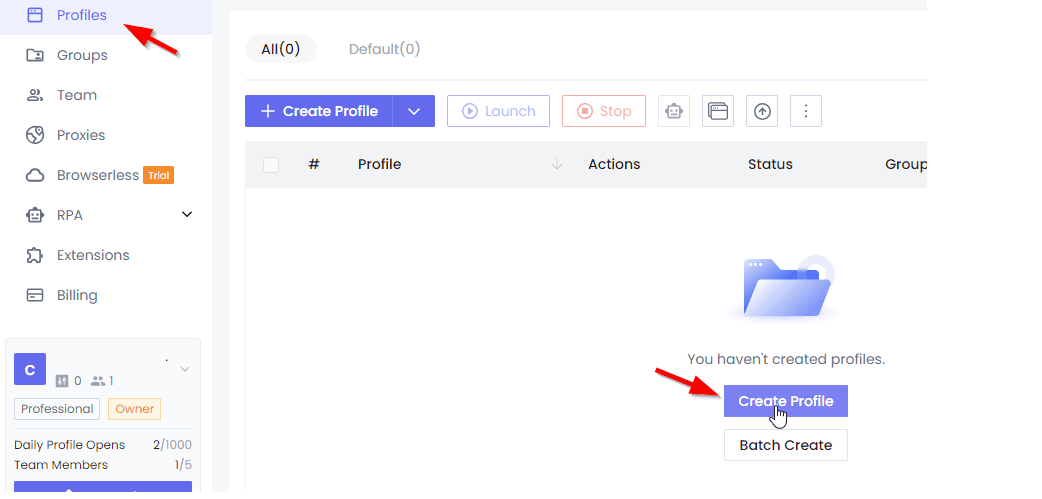
Task: Sort by Profile column arrow
Action: point(557,164)
